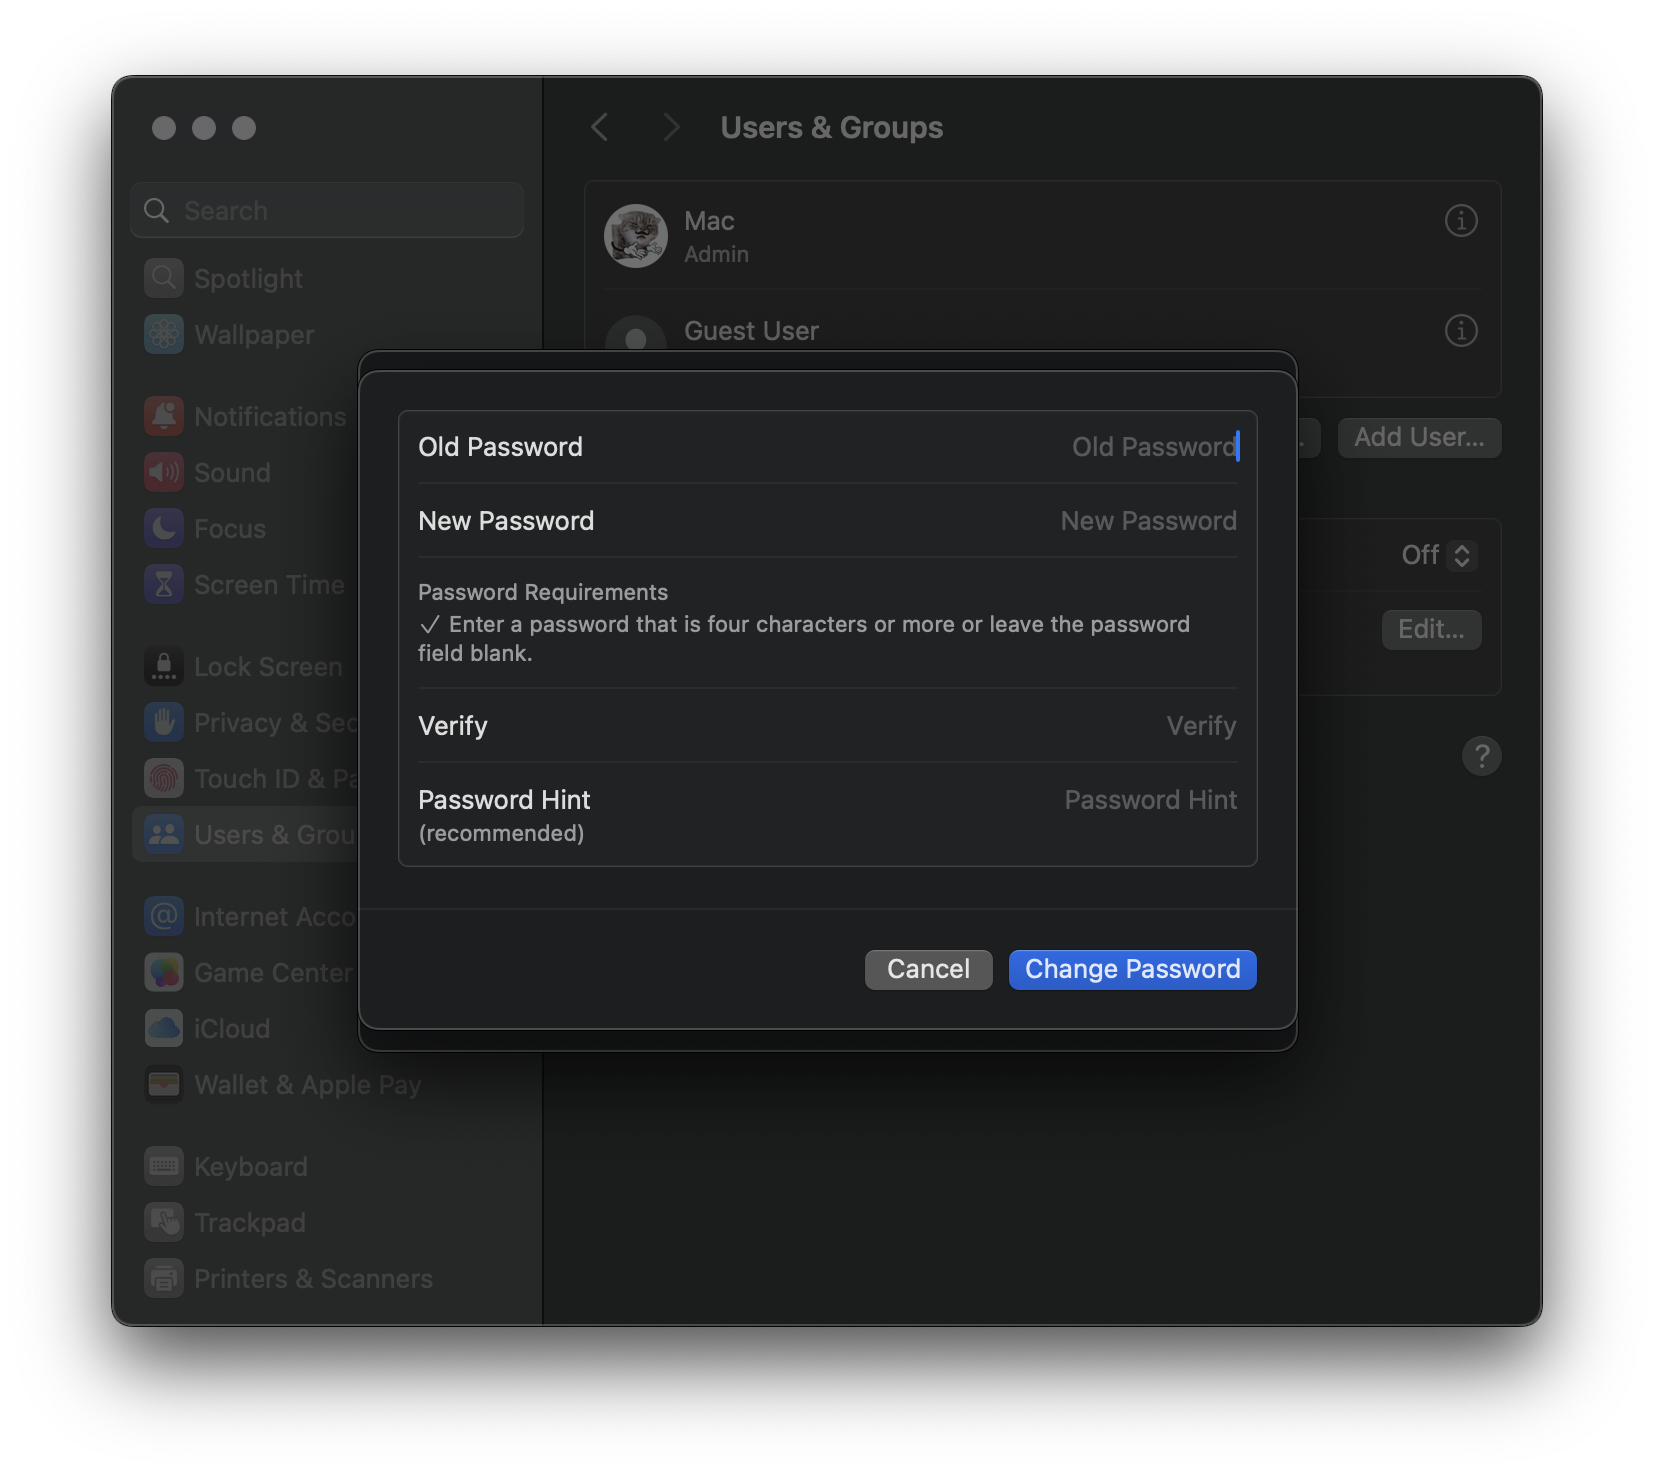Open Trackpad settings in sidebar
The height and width of the screenshot is (1474, 1654).
point(249,1223)
